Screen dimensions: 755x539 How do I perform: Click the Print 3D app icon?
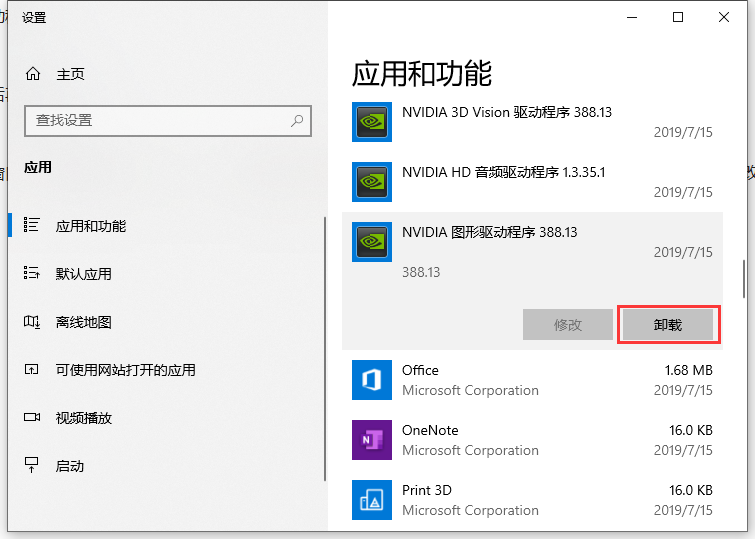tap(372, 500)
